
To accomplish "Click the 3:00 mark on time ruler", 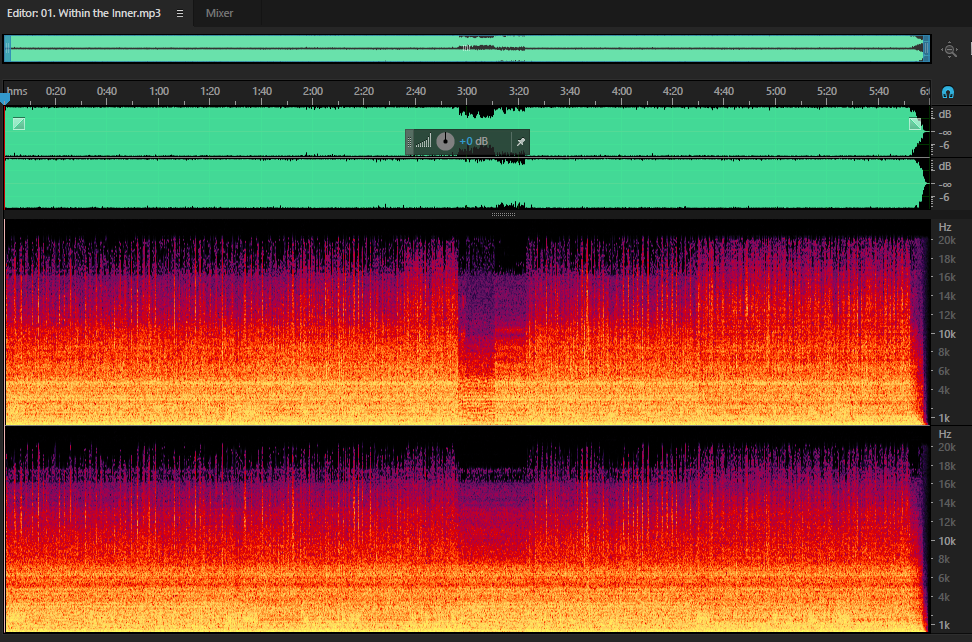I will tap(467, 91).
